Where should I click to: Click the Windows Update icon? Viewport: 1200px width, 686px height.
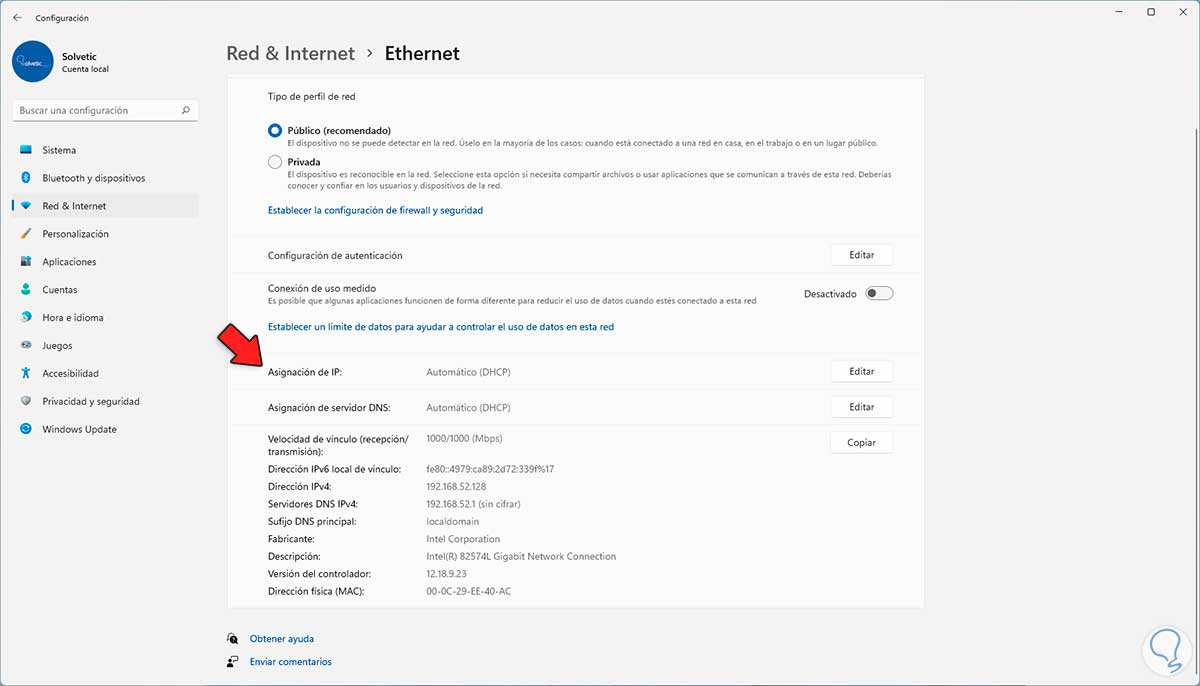[x=26, y=430]
